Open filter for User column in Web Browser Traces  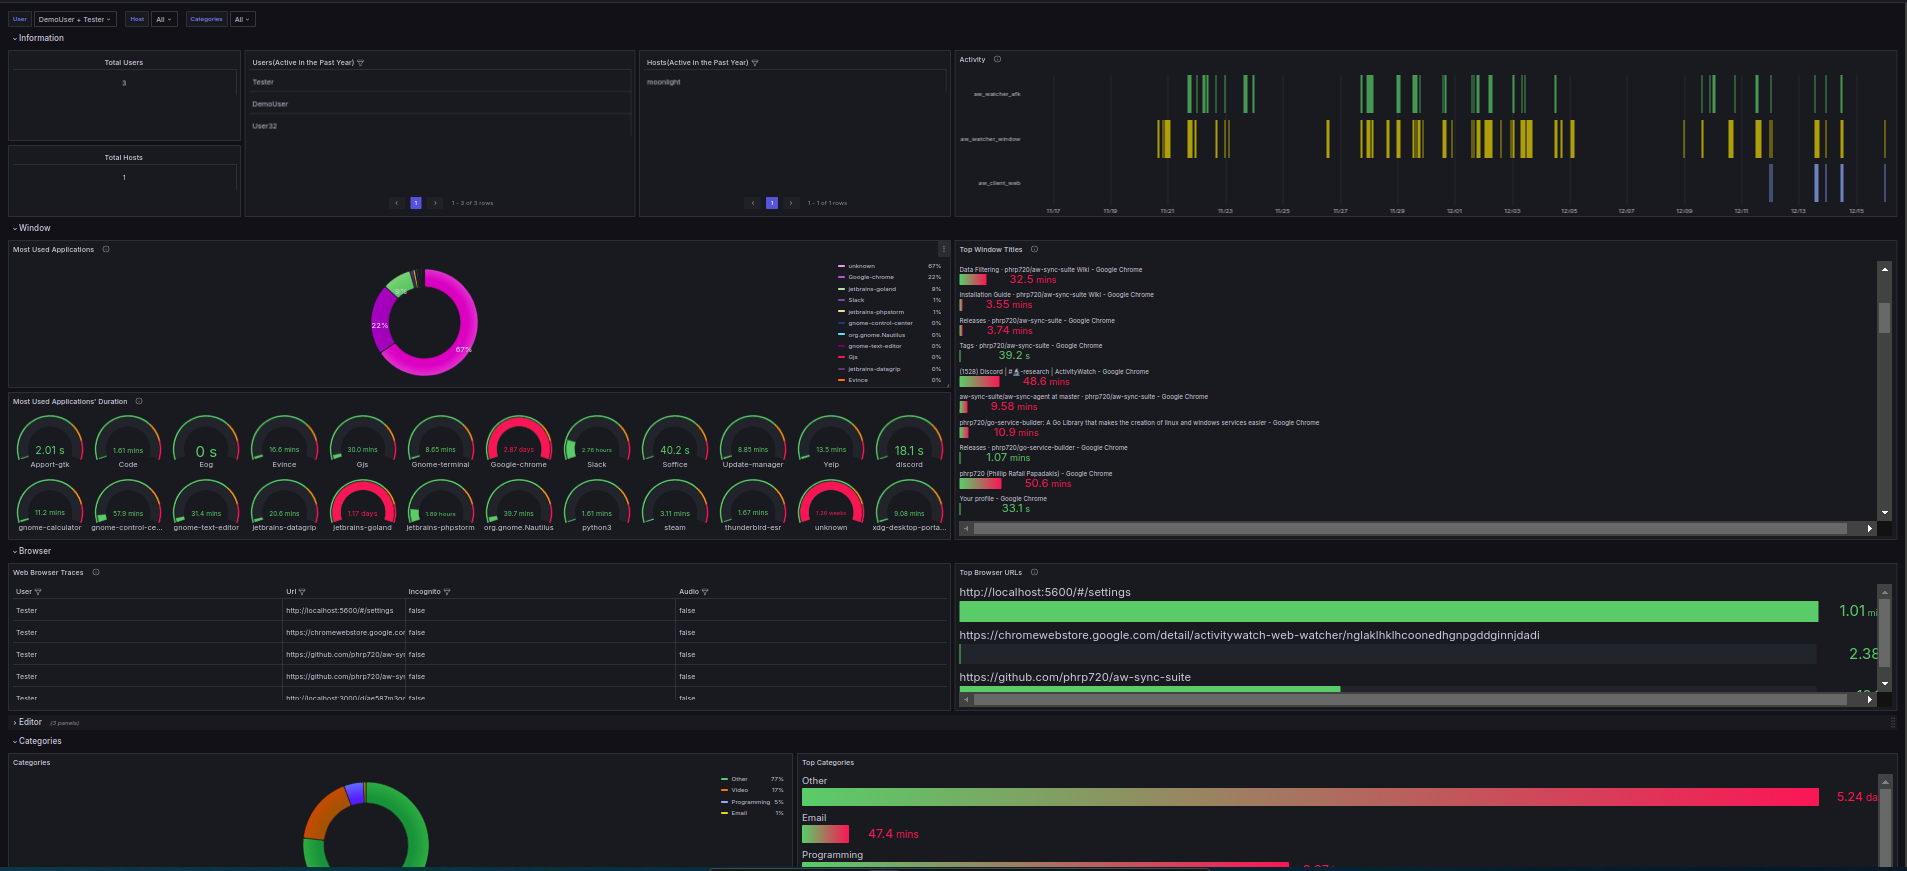coord(38,592)
